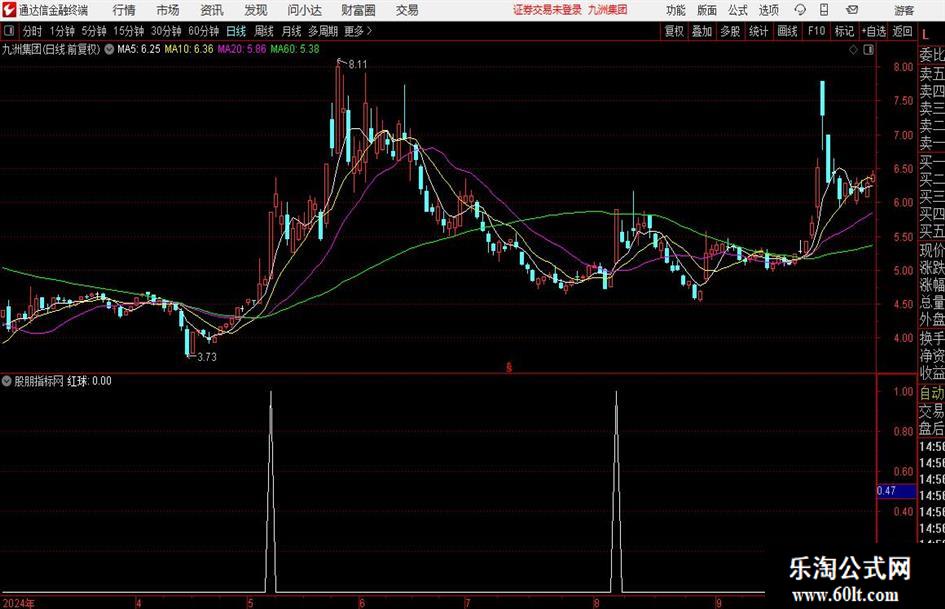Click the MA20: 5.86 indicator label
Image resolution: width=945 pixels, height=609 pixels.
[x=241, y=49]
